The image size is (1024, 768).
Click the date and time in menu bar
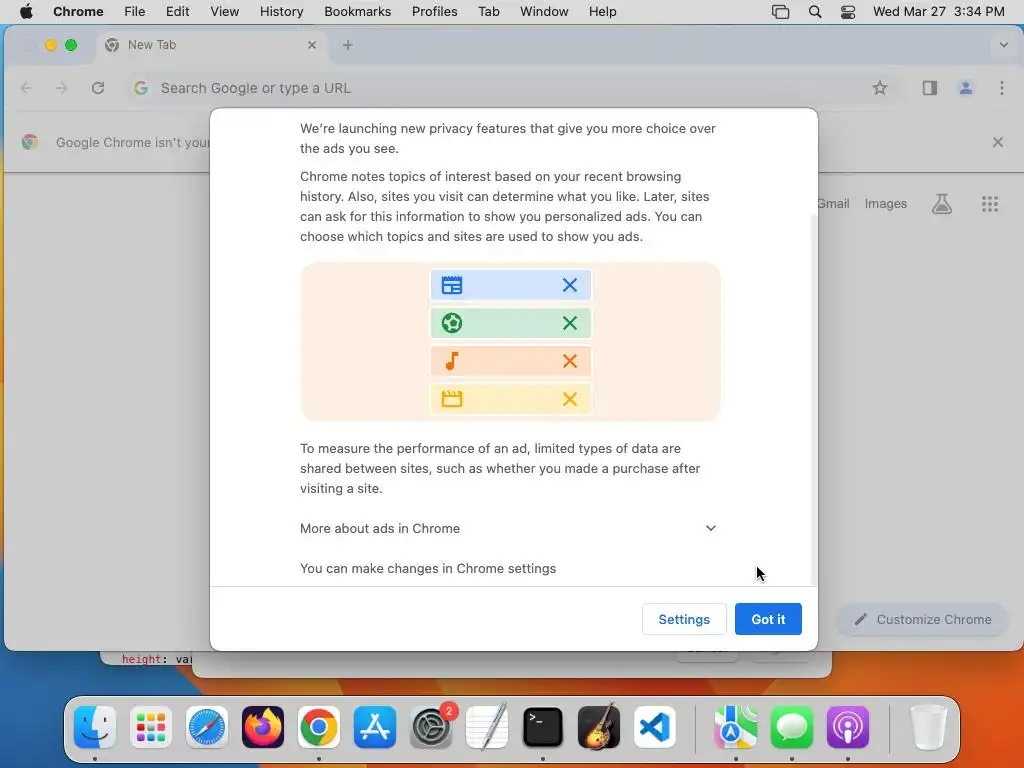click(938, 11)
